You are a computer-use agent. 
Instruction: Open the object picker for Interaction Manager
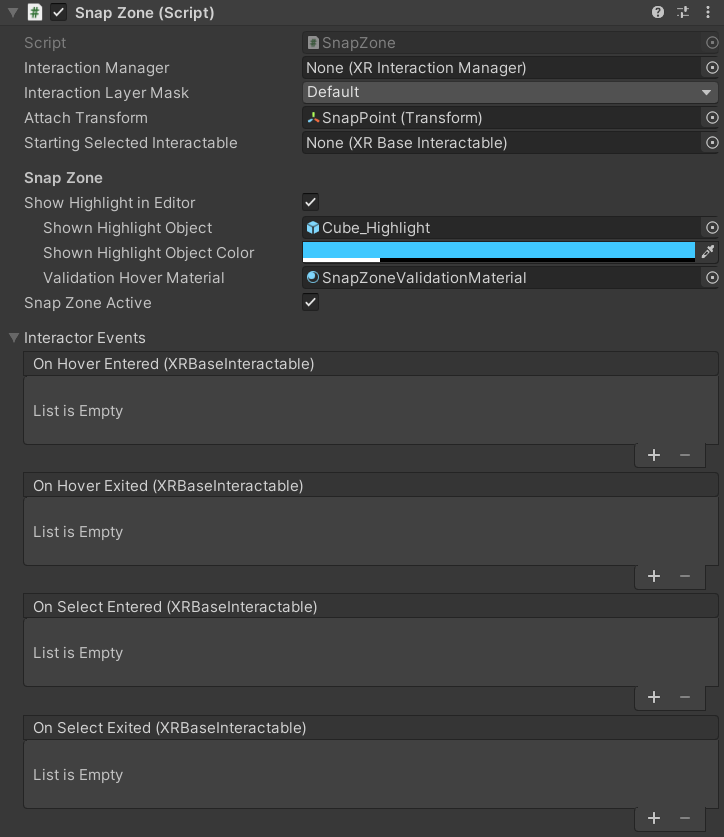[711, 67]
